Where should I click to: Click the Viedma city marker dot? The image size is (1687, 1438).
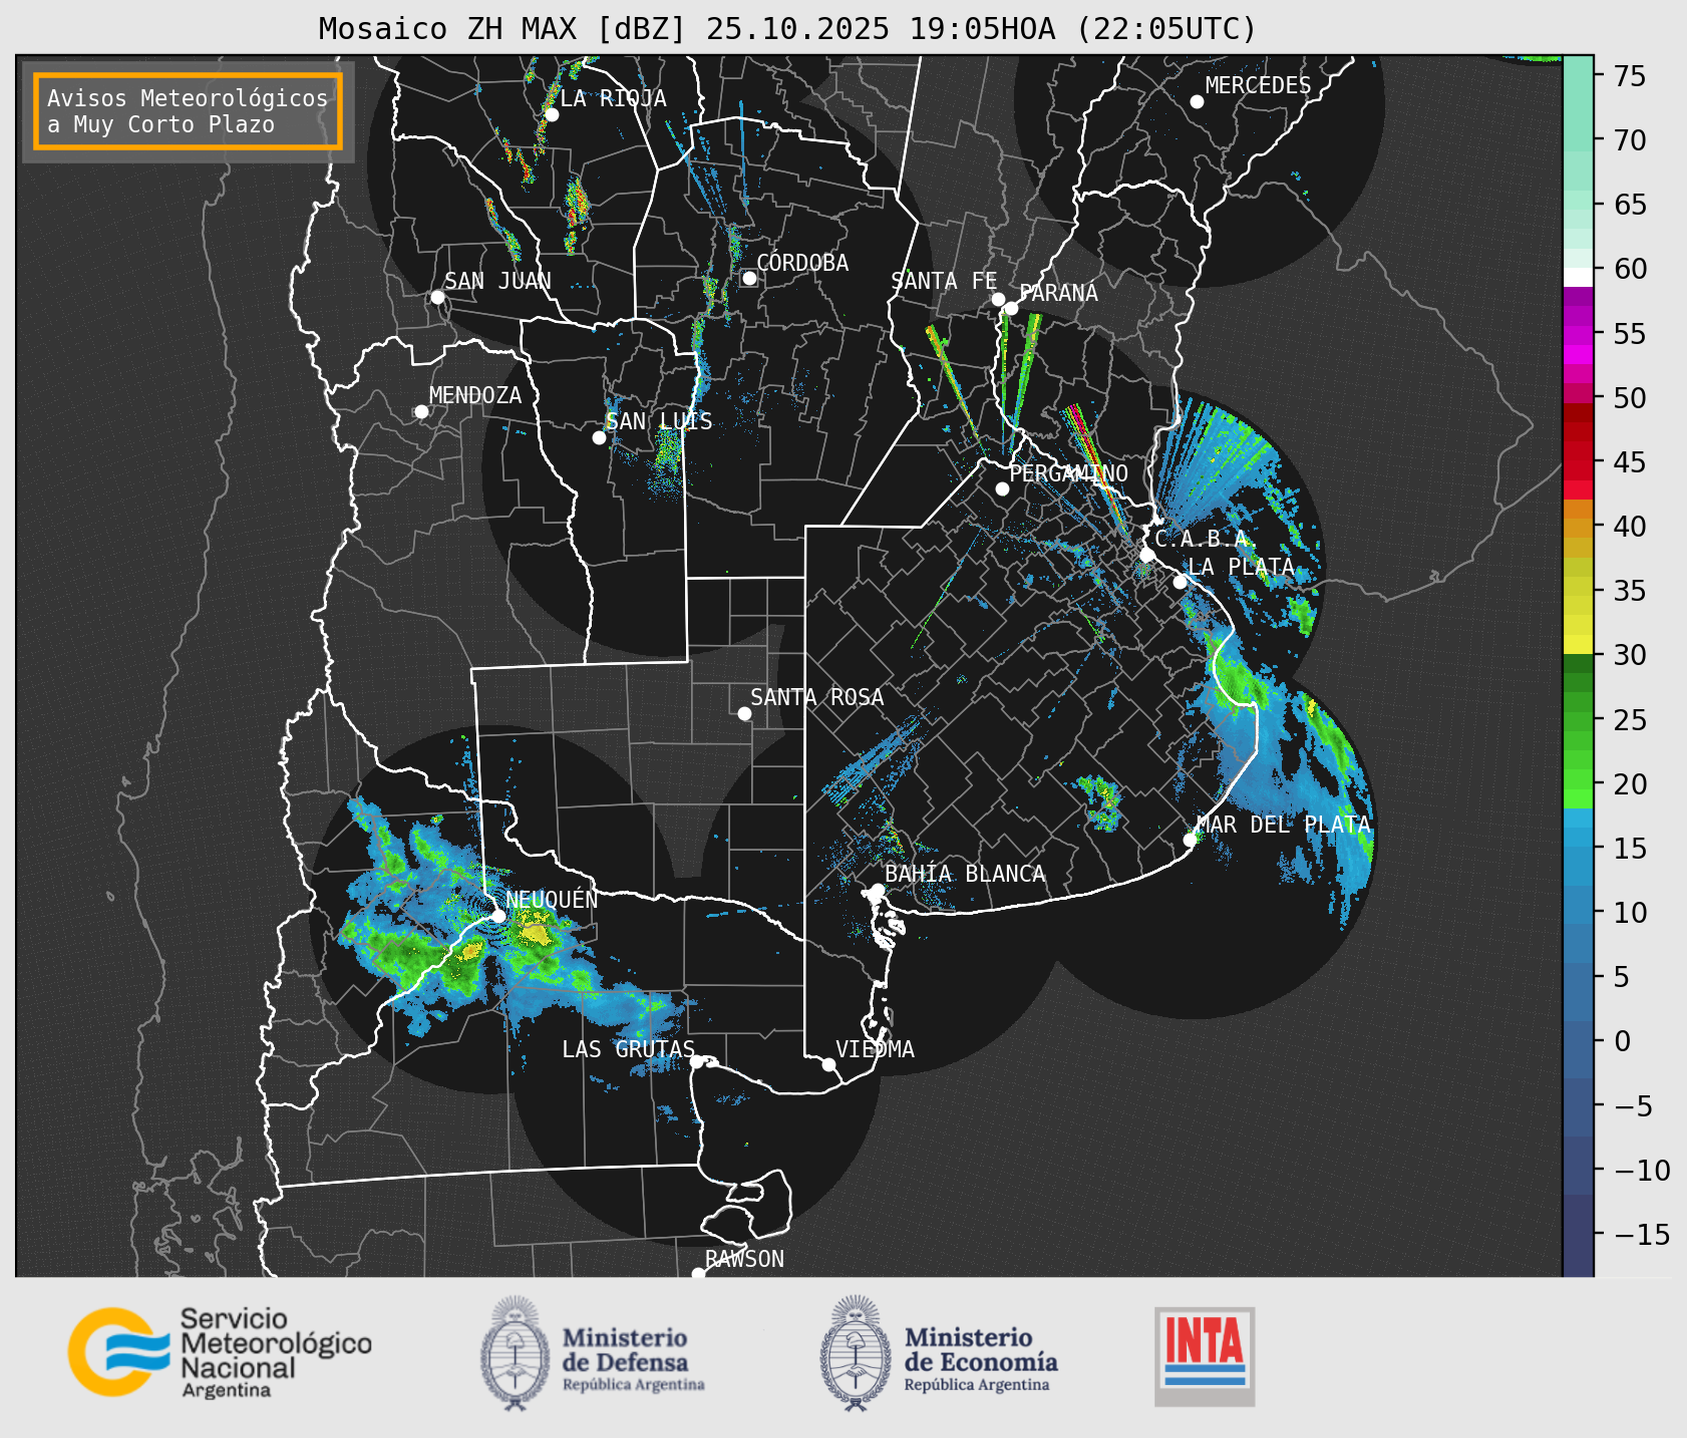[x=828, y=1064]
